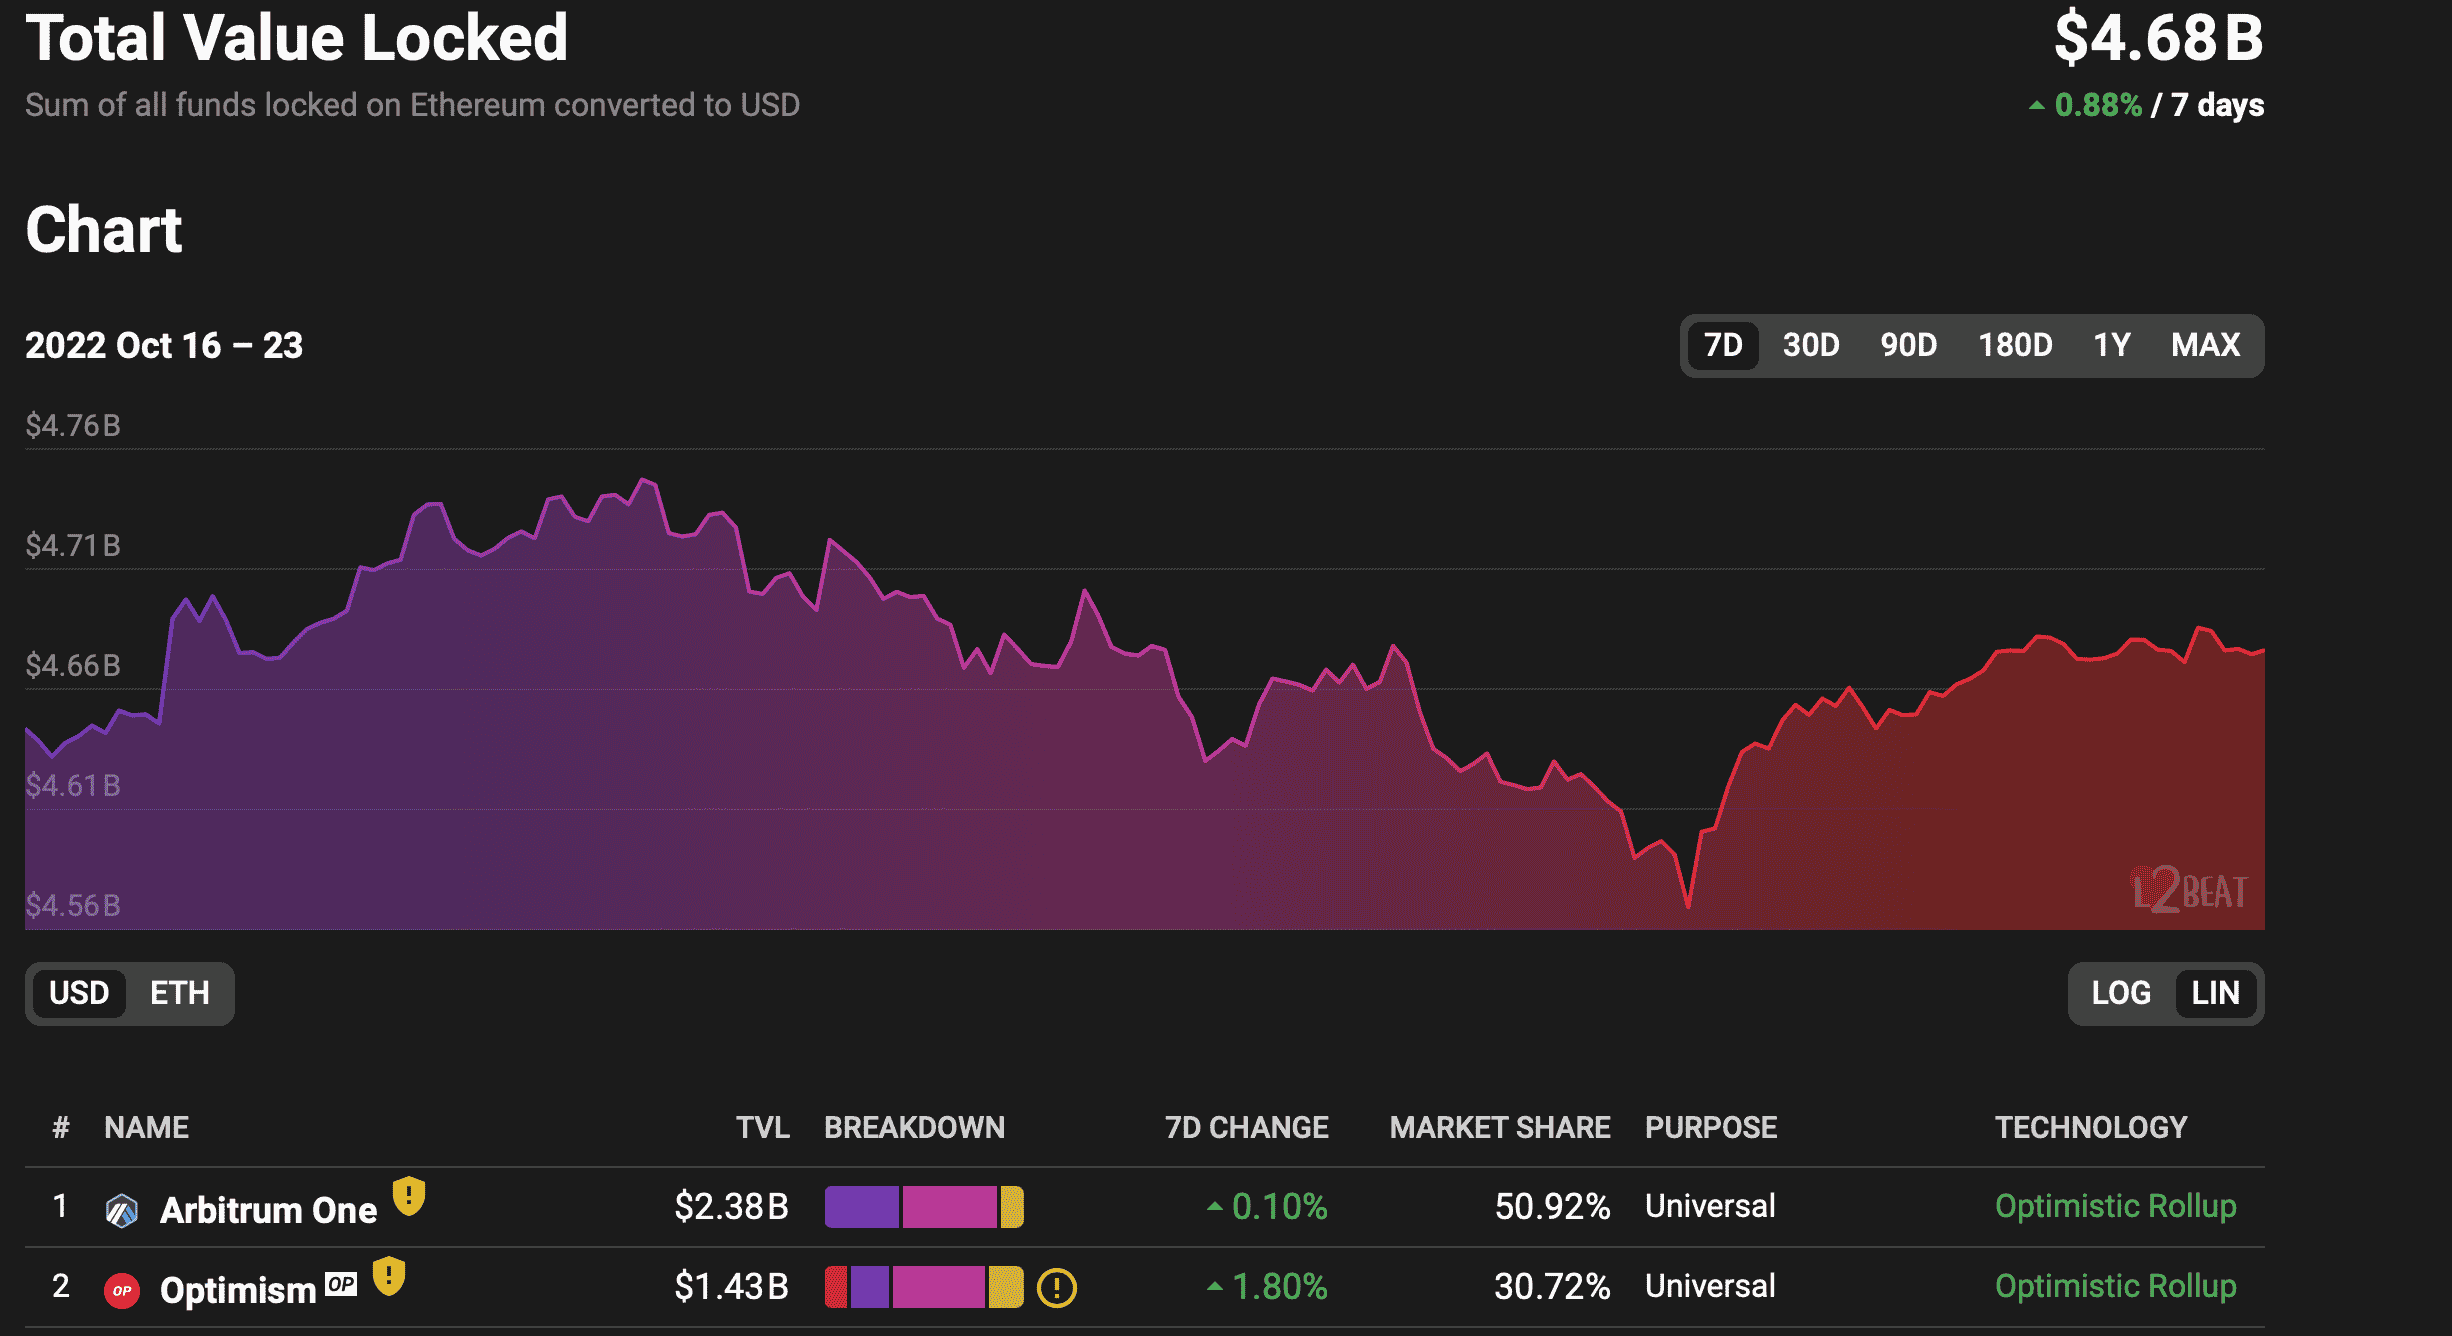Click the PURPOSE column header
This screenshot has height=1336, width=2452.
click(x=1711, y=1128)
